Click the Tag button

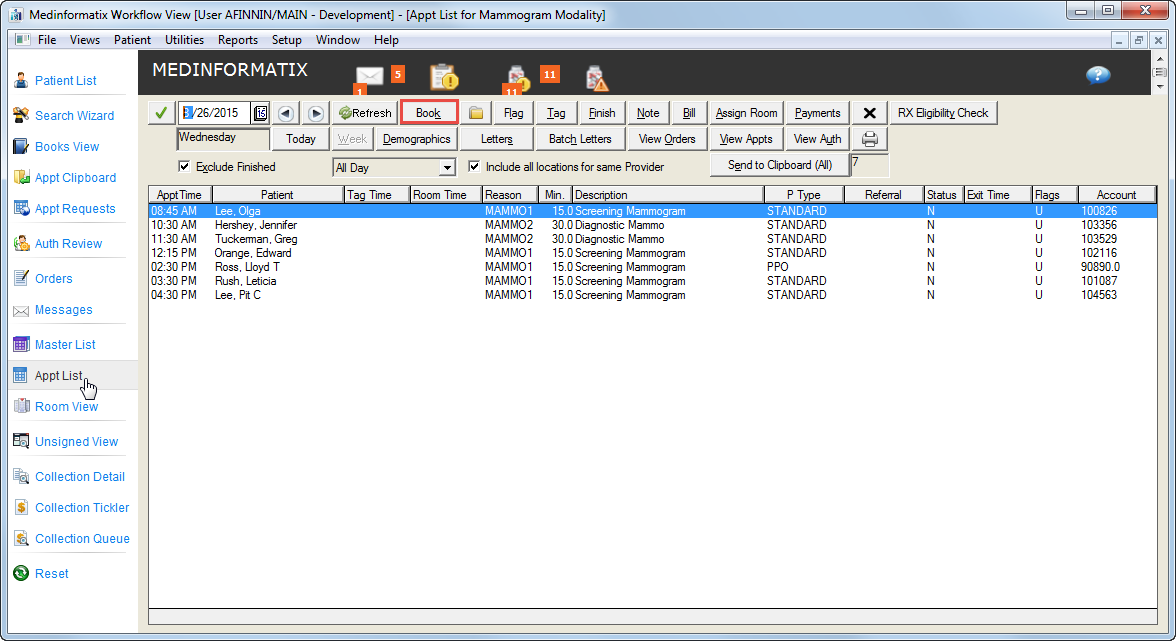pyautogui.click(x=556, y=113)
